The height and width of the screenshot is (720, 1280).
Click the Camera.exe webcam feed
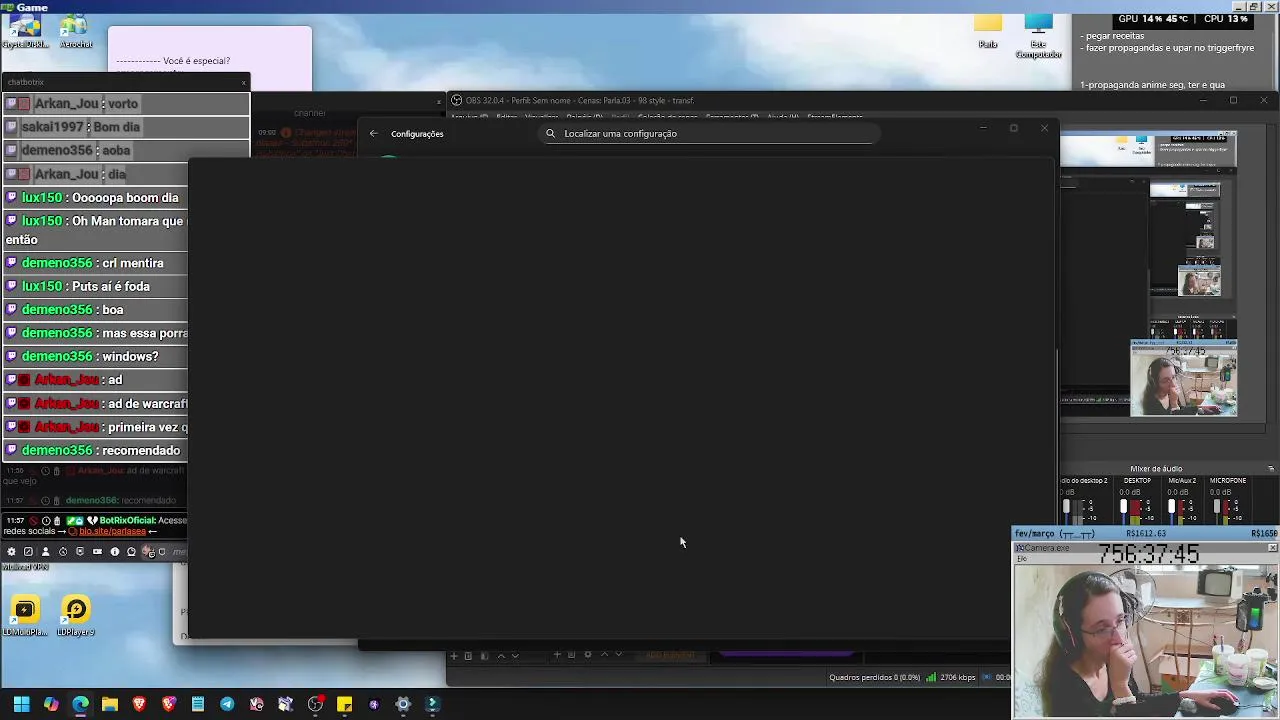(1145, 642)
